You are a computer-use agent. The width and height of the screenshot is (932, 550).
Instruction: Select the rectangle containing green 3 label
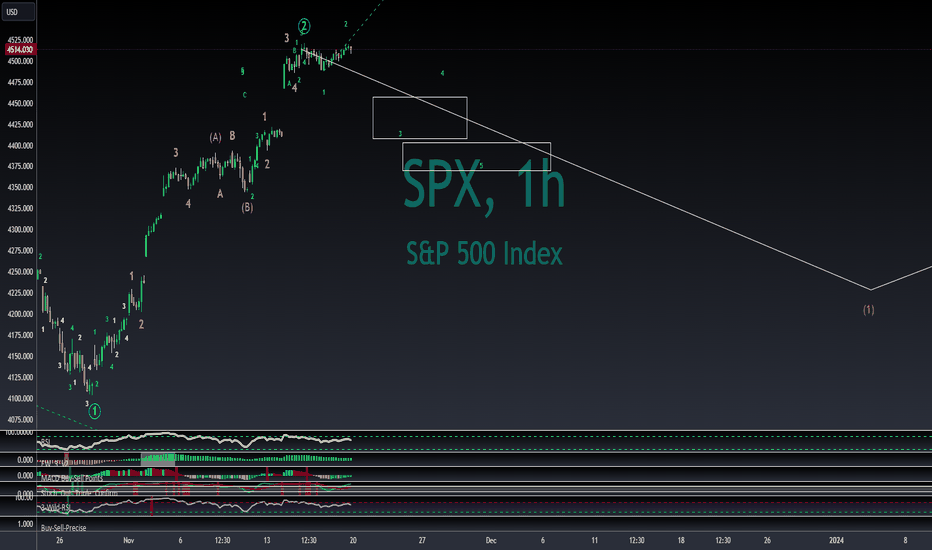pyautogui.click(x=420, y=118)
